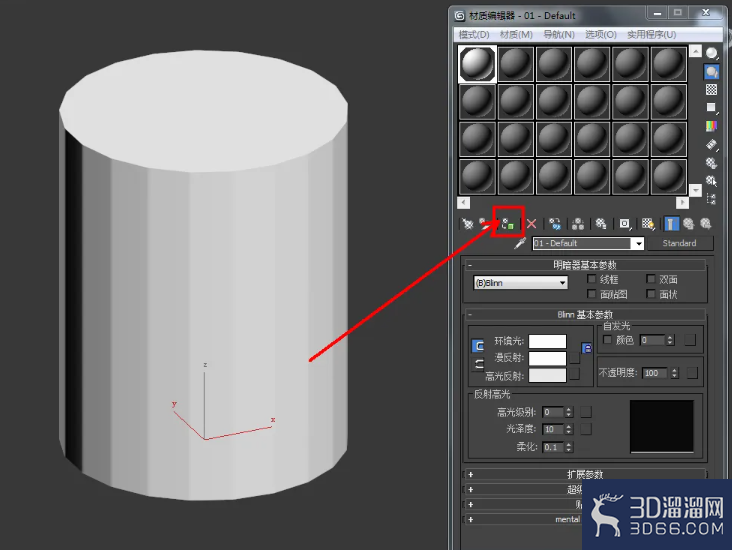Image resolution: width=732 pixels, height=550 pixels.
Task: Click the 不透明度 value field
Action: coord(655,373)
